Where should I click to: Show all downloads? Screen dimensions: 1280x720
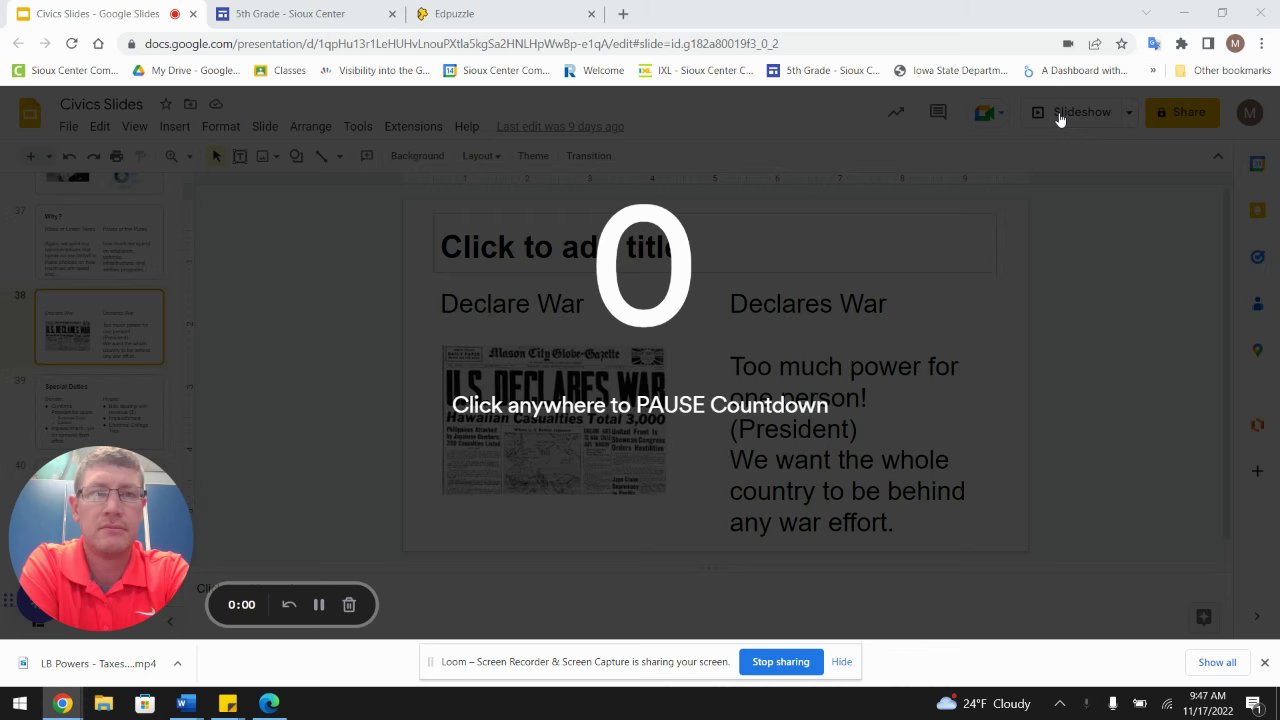pyautogui.click(x=1217, y=662)
